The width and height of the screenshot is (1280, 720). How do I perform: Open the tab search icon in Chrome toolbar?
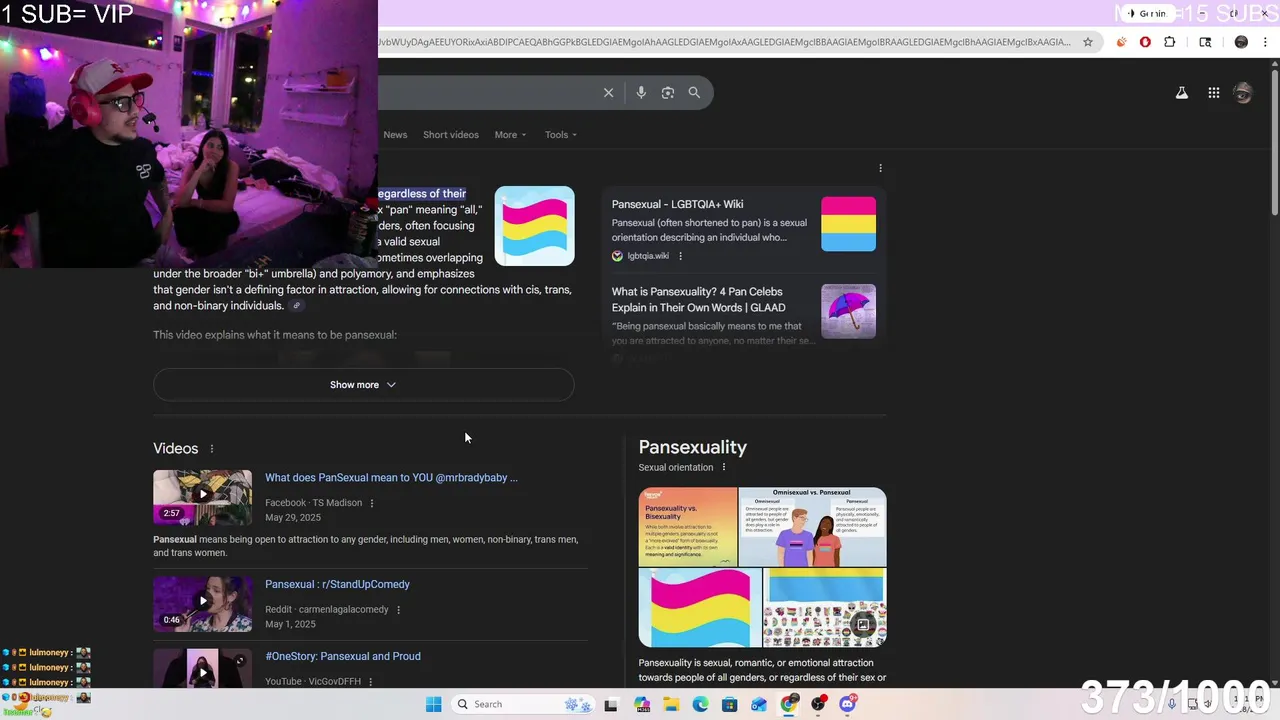(x=1205, y=42)
